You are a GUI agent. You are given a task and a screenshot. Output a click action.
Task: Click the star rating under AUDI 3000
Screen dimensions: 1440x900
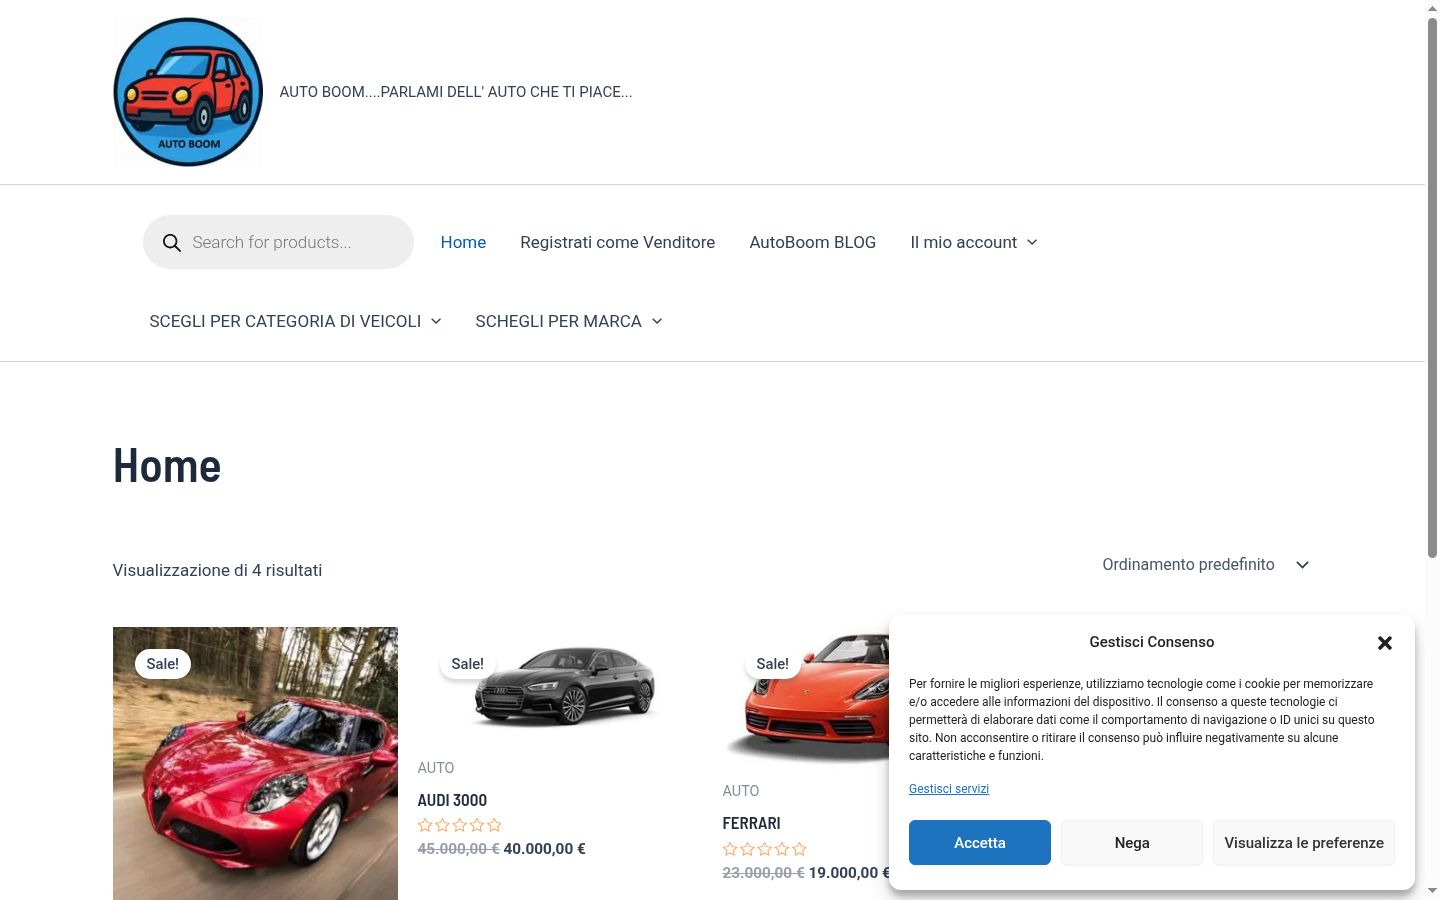coord(460,825)
